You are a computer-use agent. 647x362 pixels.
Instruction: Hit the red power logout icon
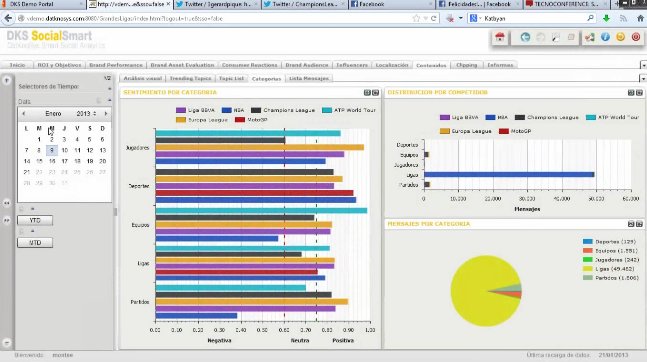coord(636,37)
